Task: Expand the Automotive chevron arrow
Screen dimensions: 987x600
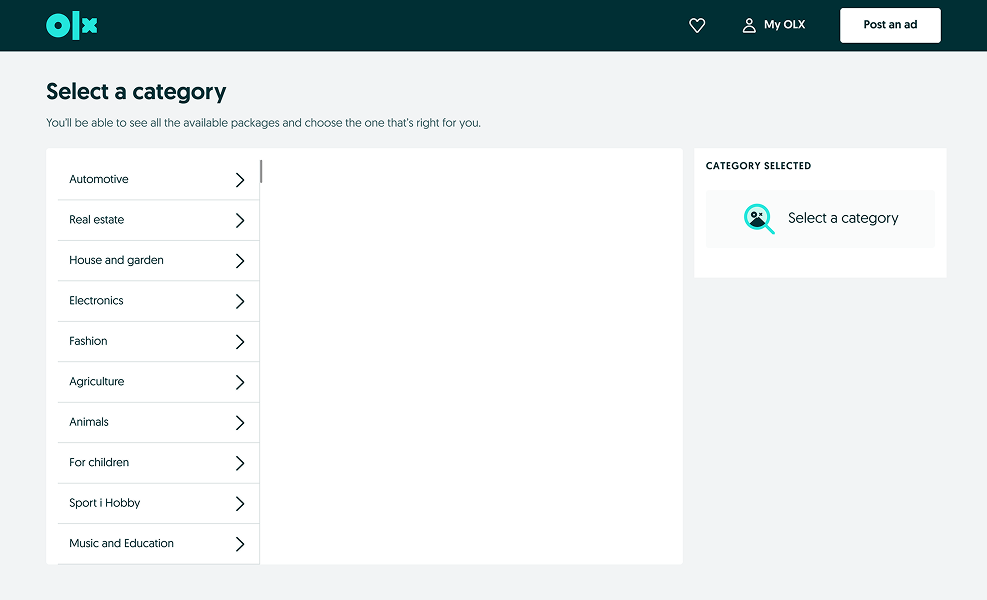Action: point(240,180)
